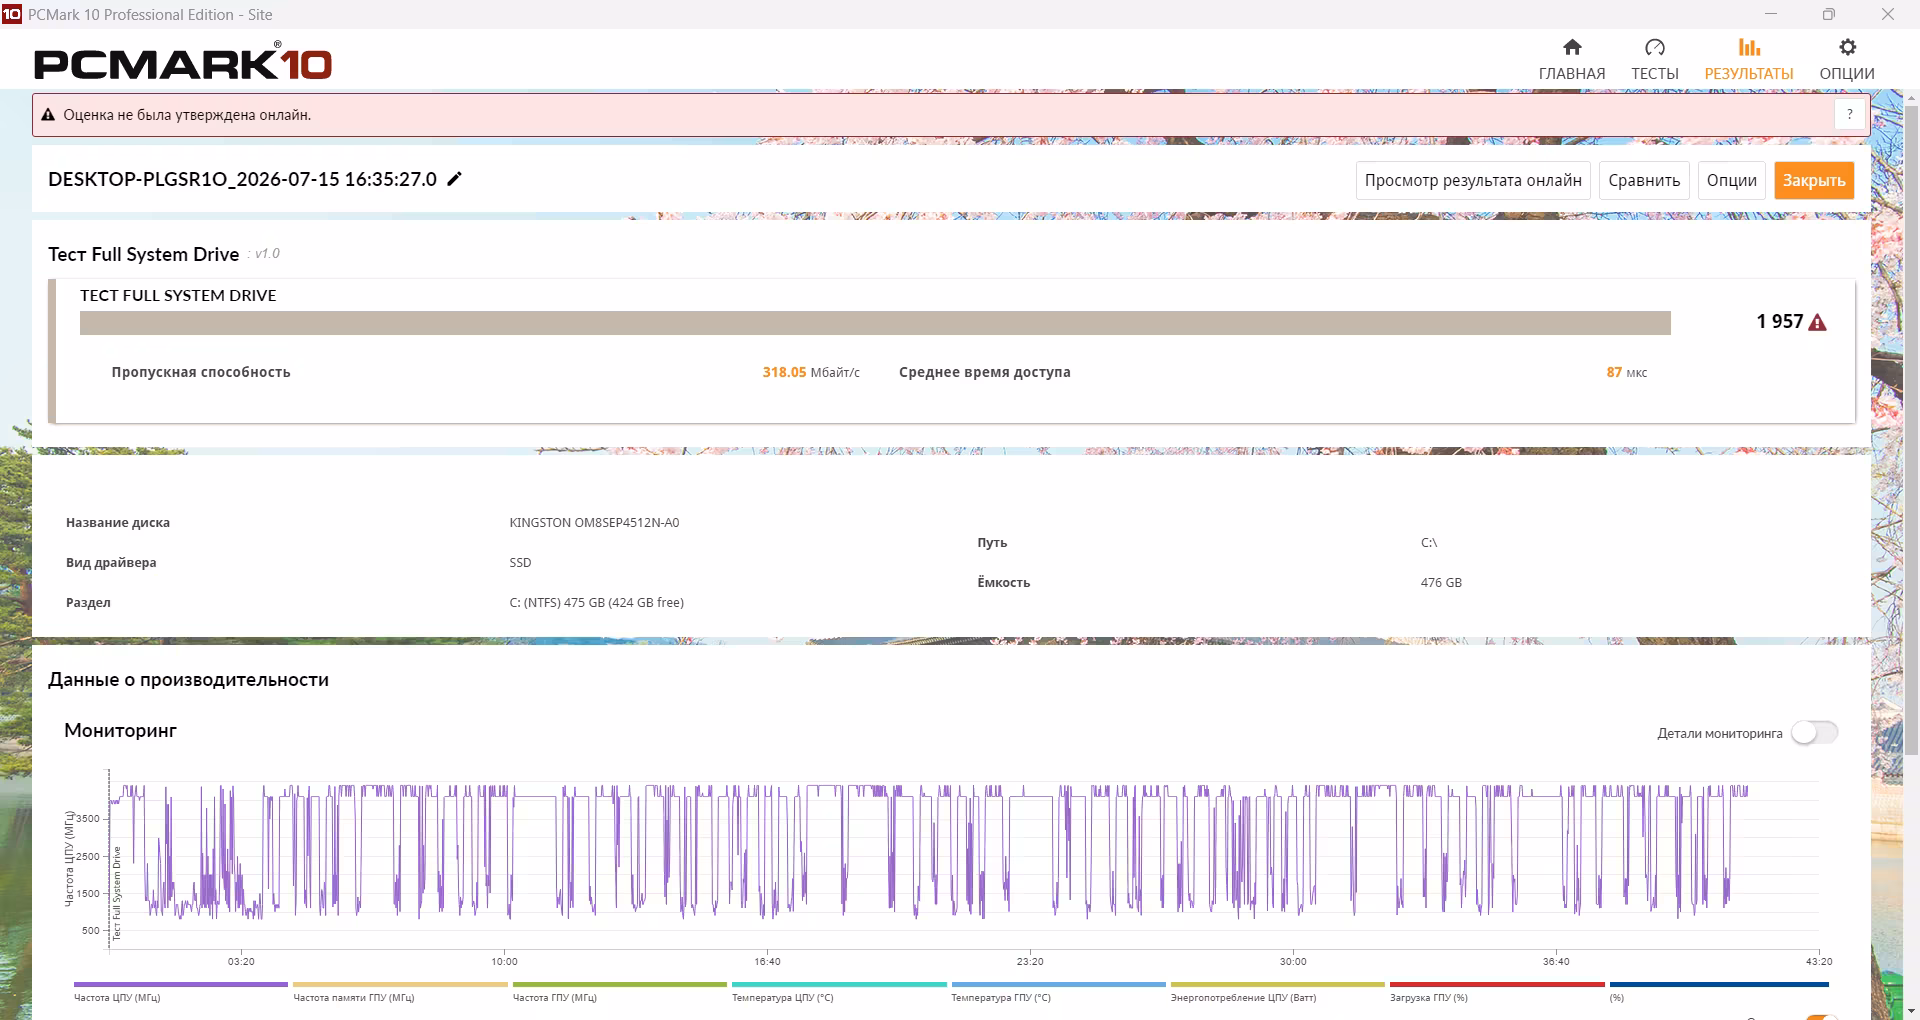
Task: Click the 318.05 Мбайт/с value
Action: (x=811, y=372)
